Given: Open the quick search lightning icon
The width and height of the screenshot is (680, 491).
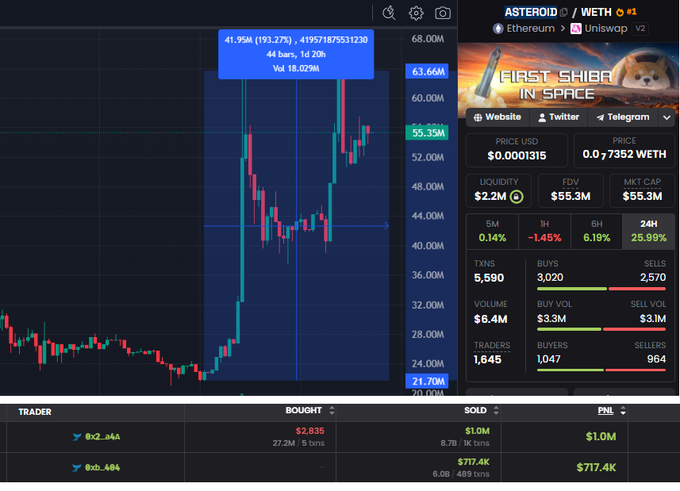Looking at the screenshot, I should point(389,13).
